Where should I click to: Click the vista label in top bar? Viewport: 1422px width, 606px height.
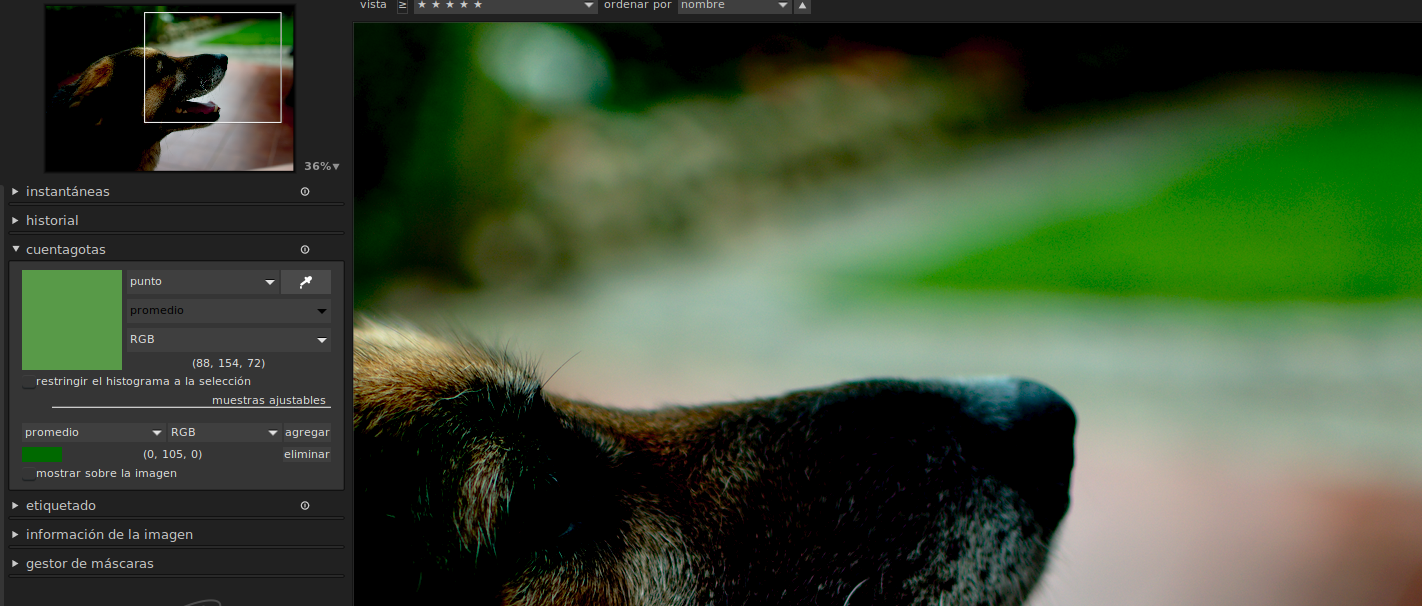373,5
